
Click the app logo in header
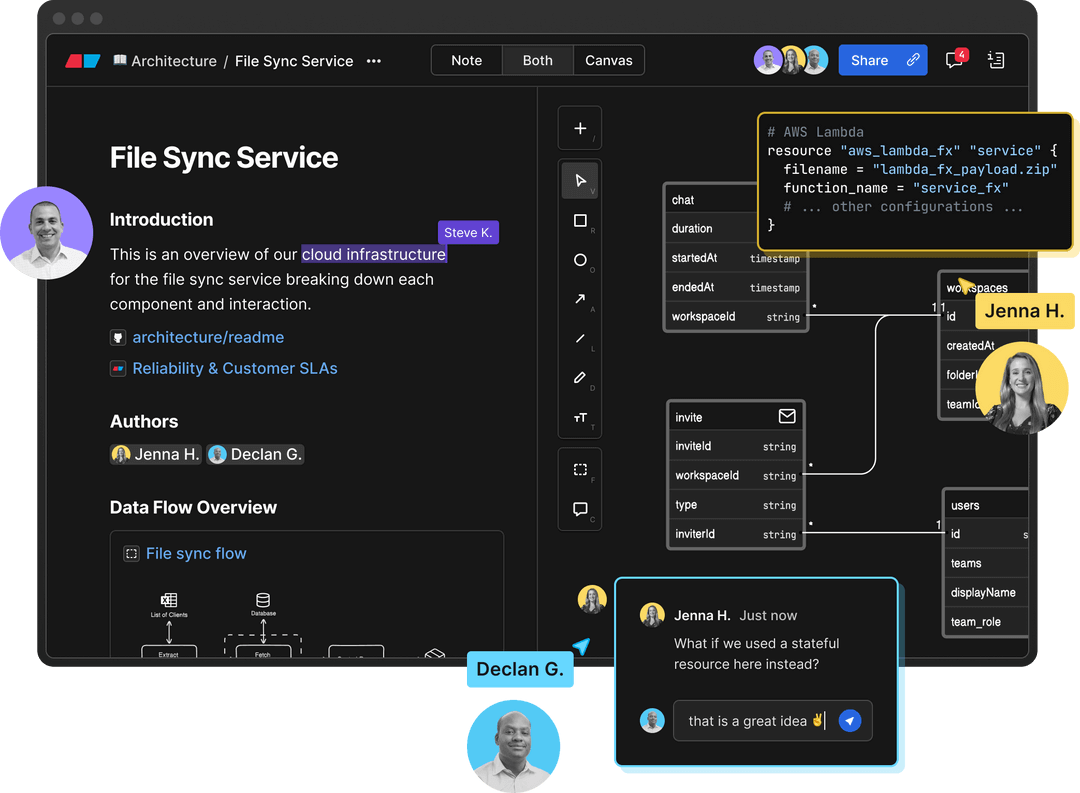coord(83,61)
